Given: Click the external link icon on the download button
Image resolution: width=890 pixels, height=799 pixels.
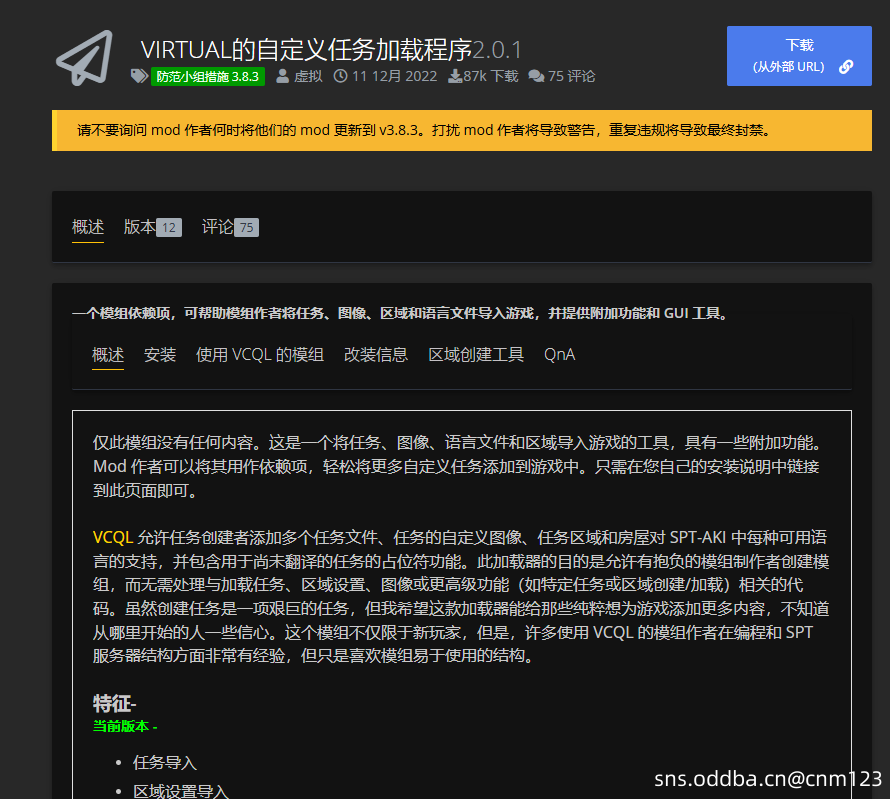Looking at the screenshot, I should [845, 66].
